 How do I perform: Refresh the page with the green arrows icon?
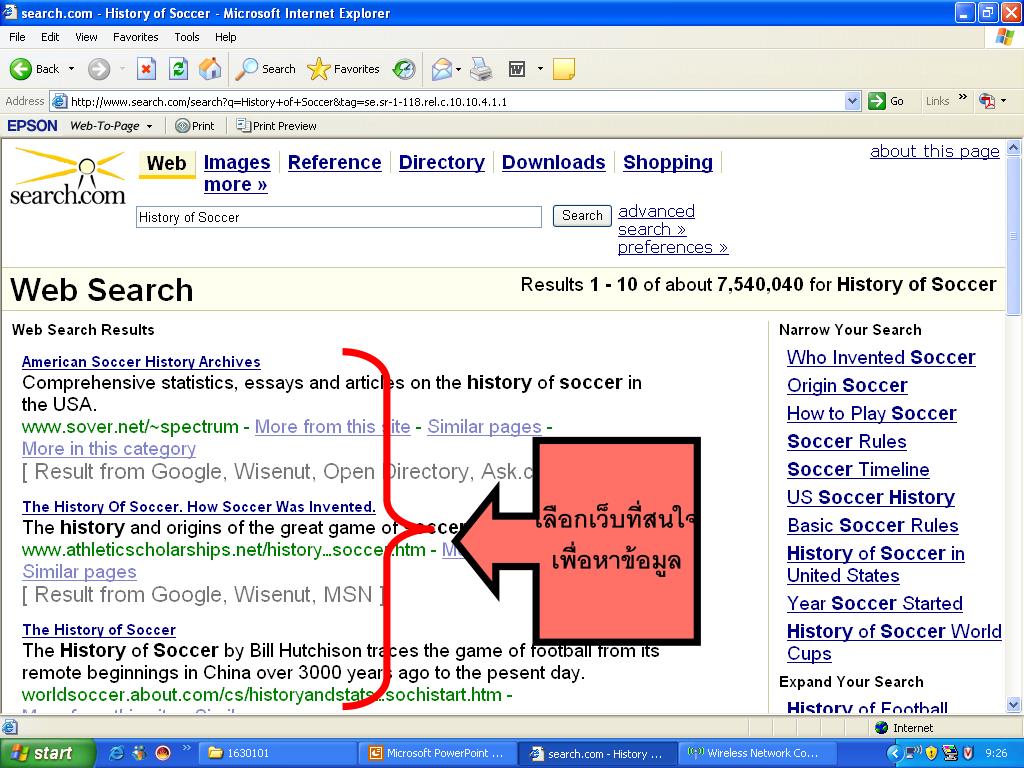(x=178, y=69)
